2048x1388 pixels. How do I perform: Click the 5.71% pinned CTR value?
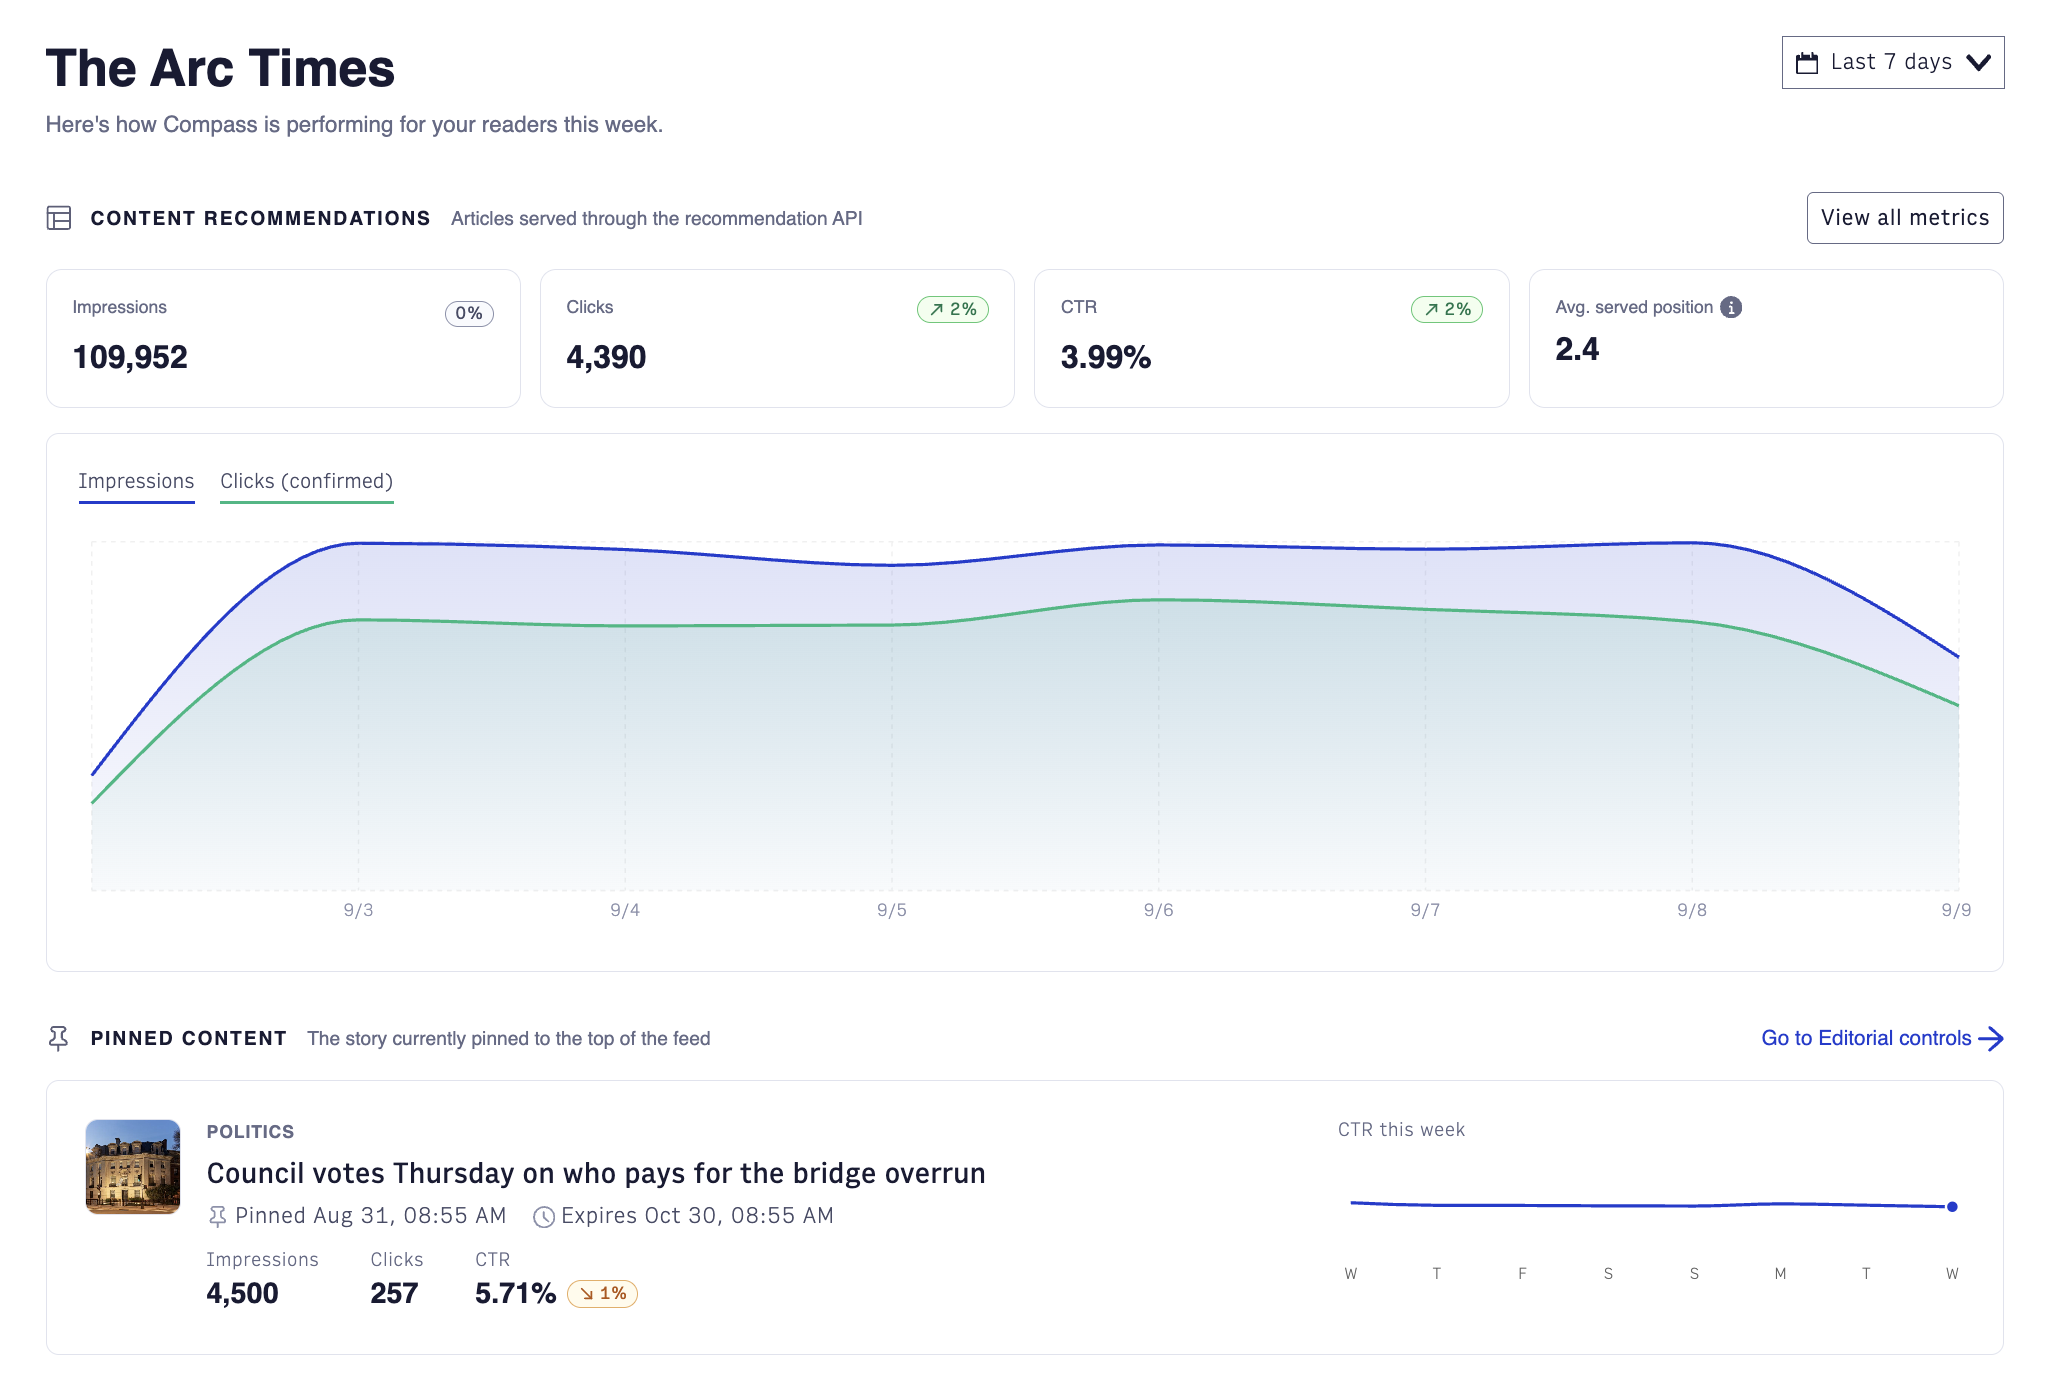[515, 1293]
